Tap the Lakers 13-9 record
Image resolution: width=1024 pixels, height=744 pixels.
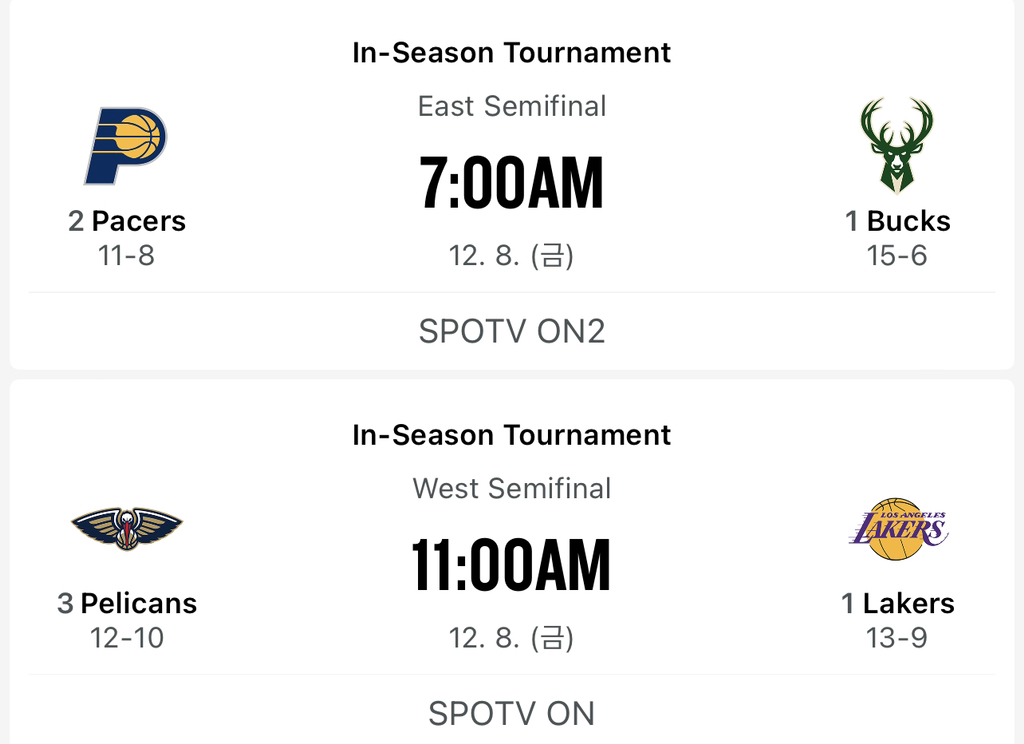tap(897, 638)
